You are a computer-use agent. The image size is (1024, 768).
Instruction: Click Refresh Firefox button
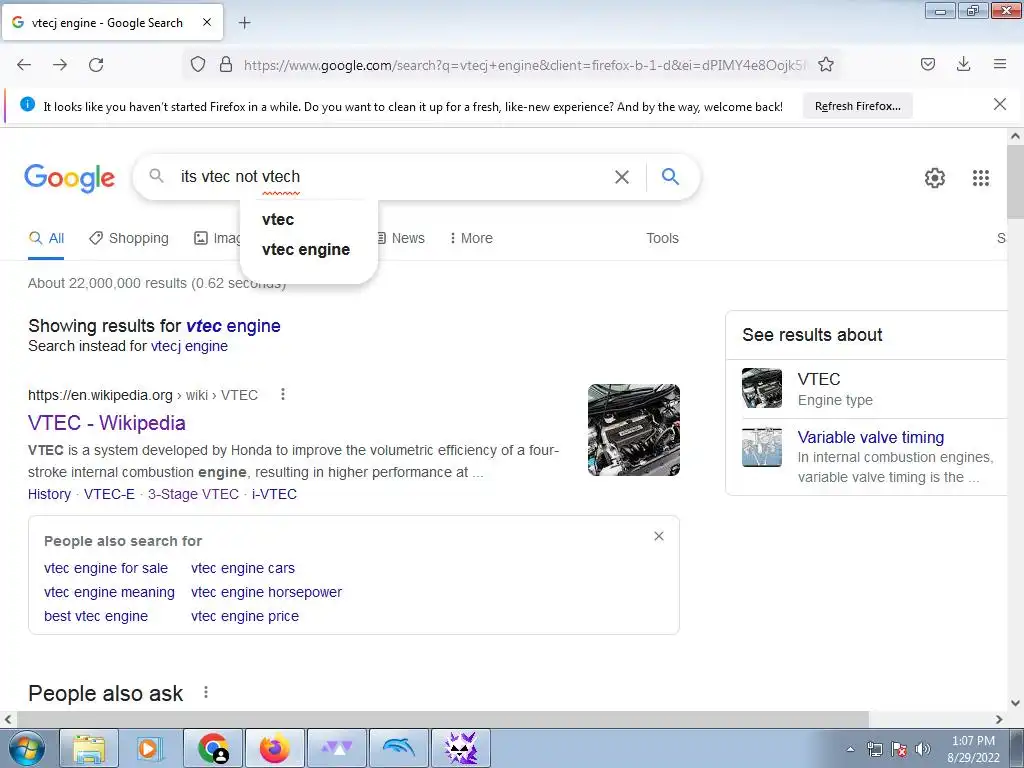tap(857, 106)
